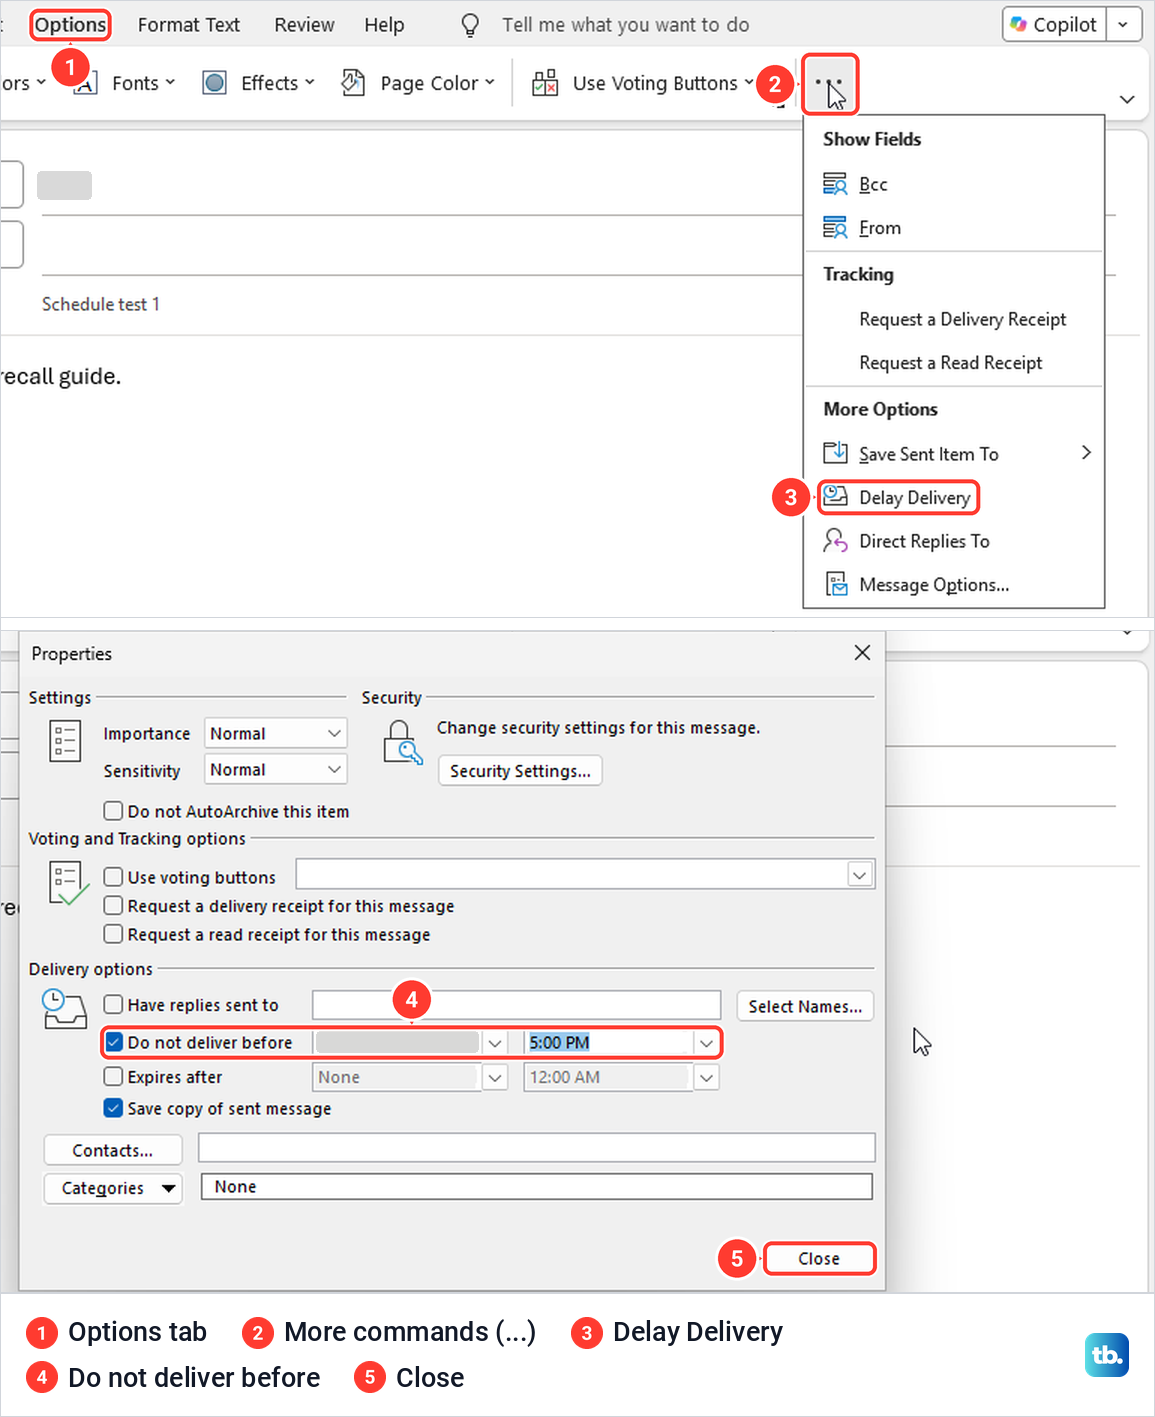Enable the Expires after checkbox
1155x1417 pixels.
pos(113,1076)
